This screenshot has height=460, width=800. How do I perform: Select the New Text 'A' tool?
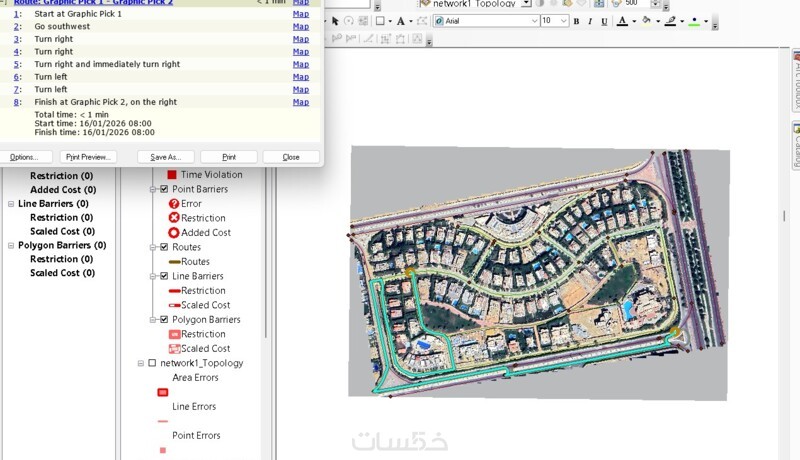click(x=401, y=21)
